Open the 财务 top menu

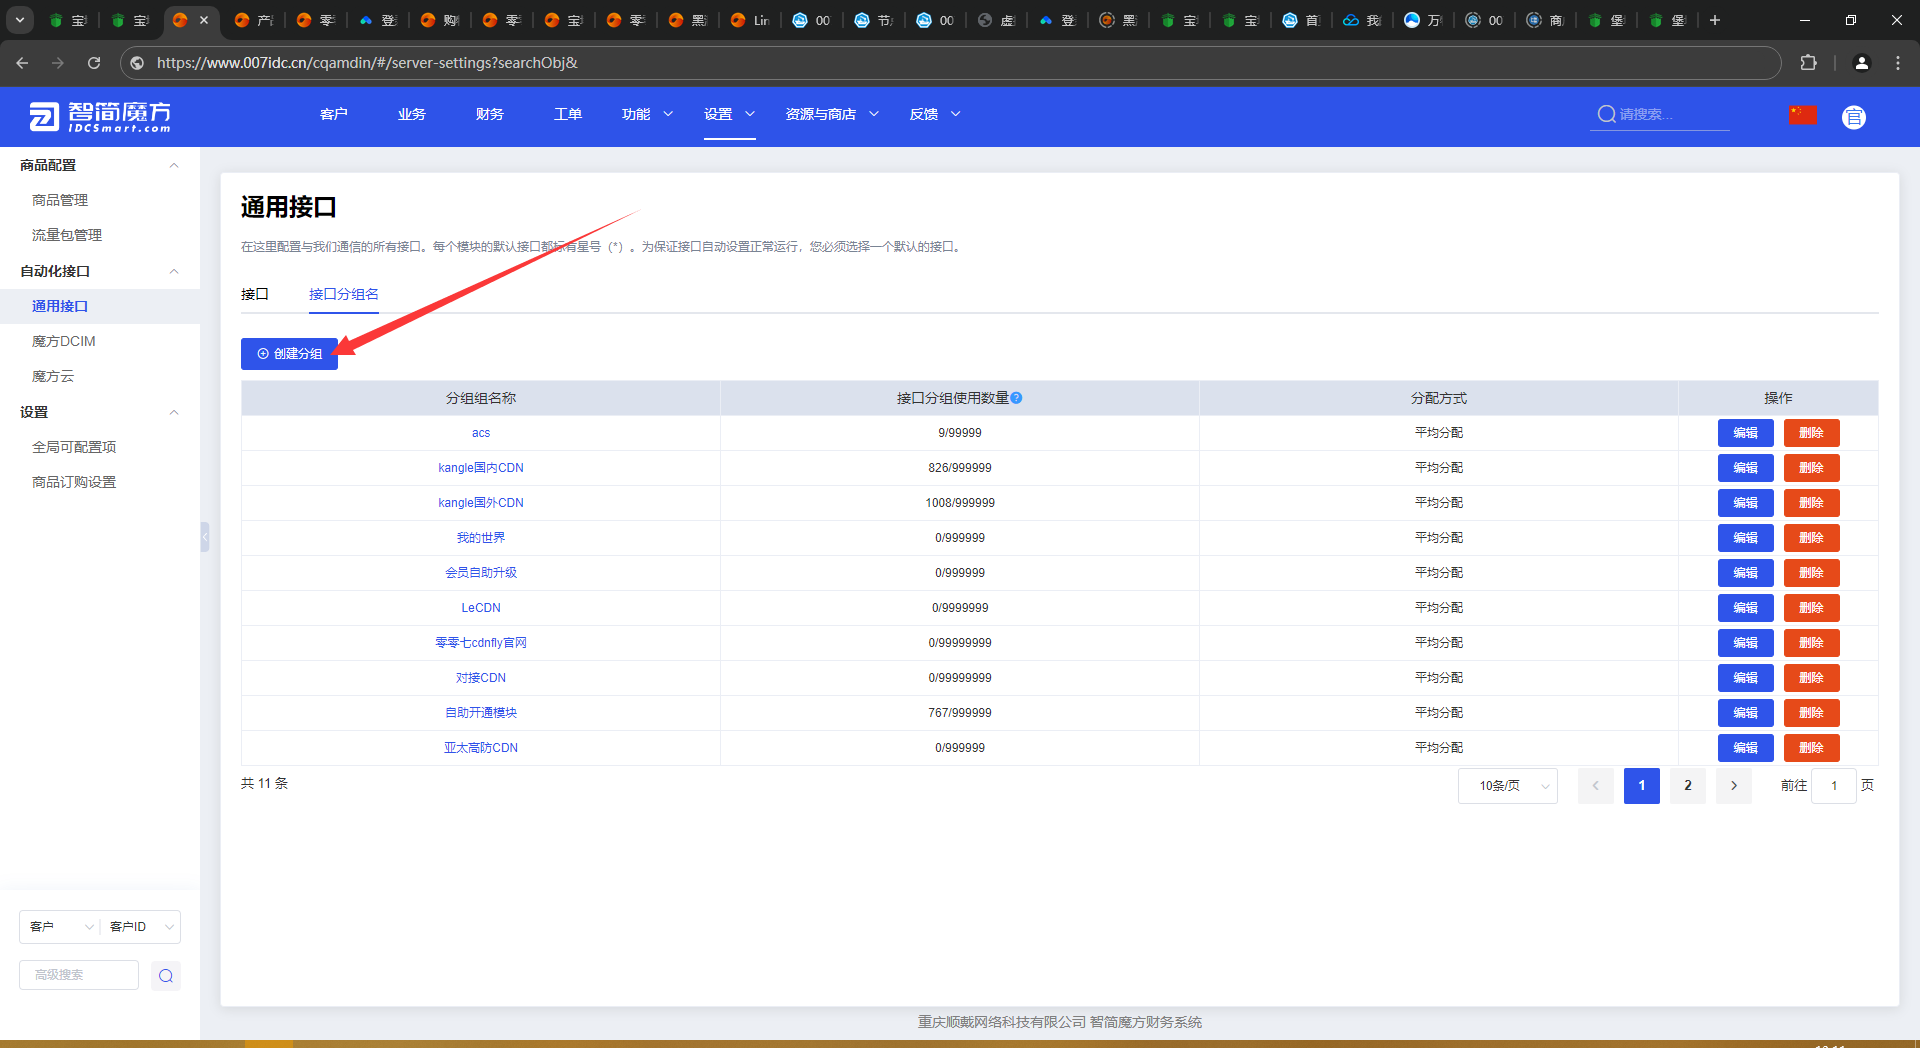(490, 114)
